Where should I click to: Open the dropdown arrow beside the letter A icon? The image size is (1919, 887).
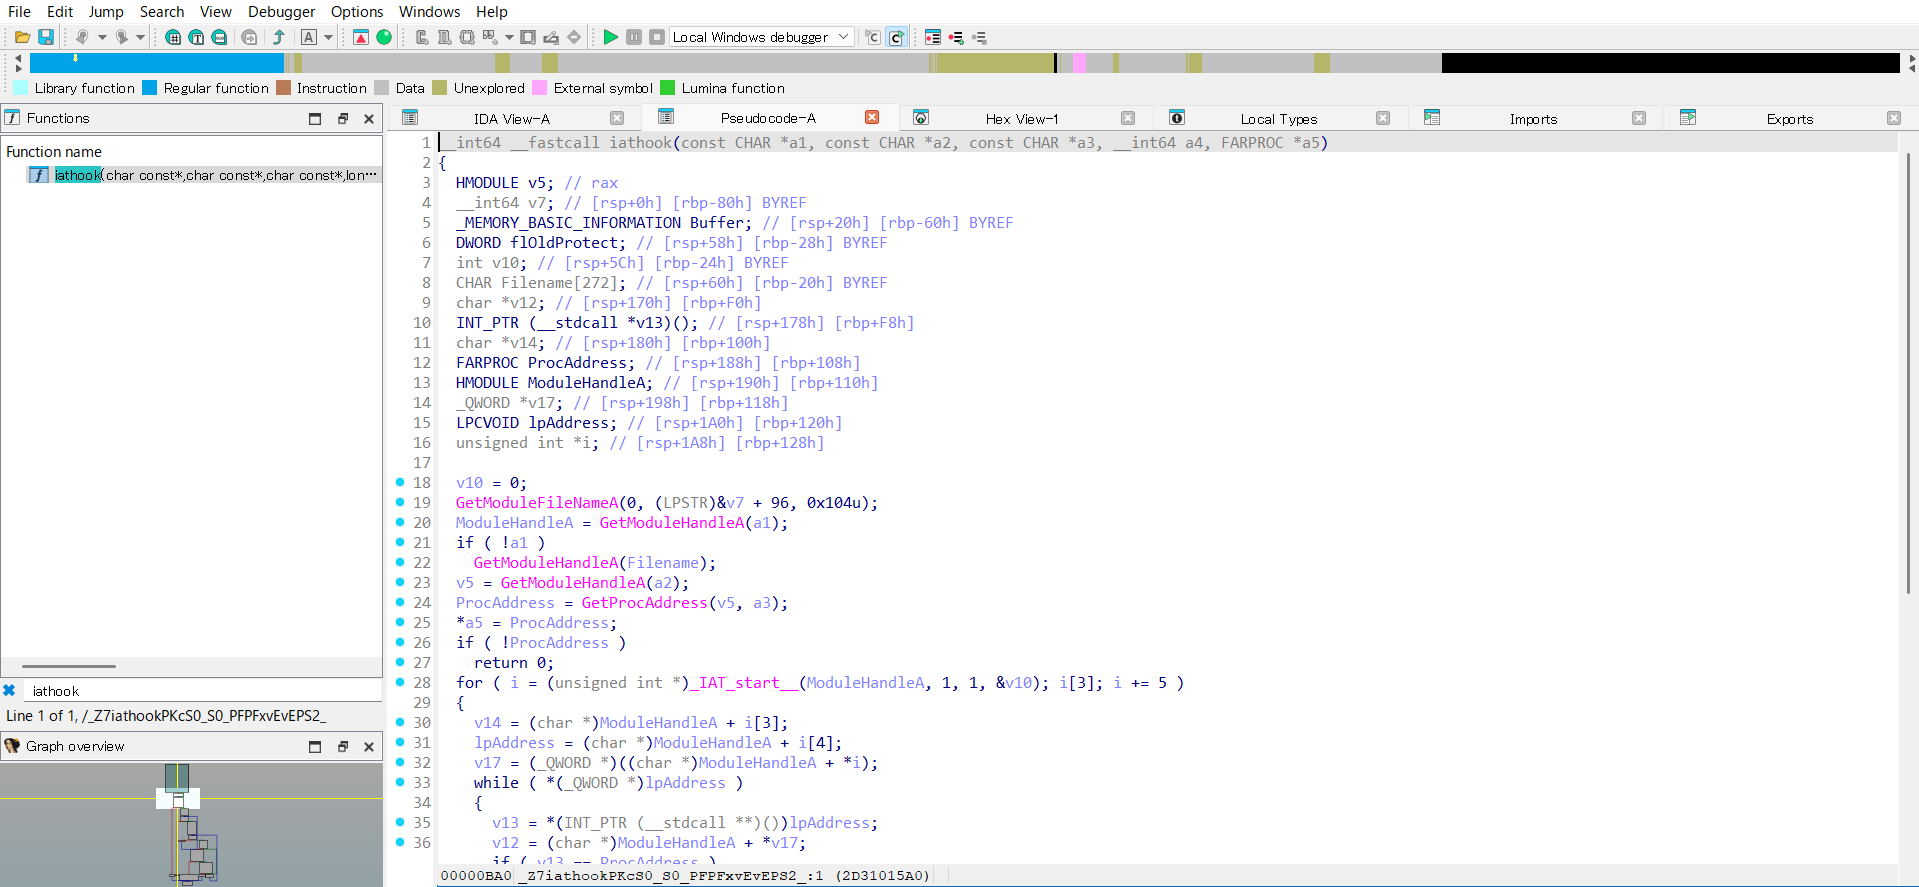[x=328, y=37]
